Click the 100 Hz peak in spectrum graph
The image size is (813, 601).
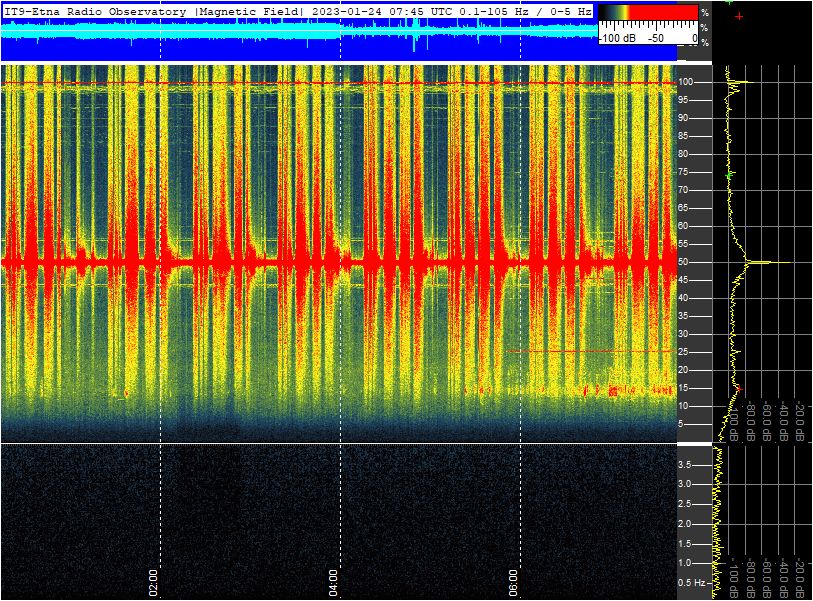tap(740, 82)
